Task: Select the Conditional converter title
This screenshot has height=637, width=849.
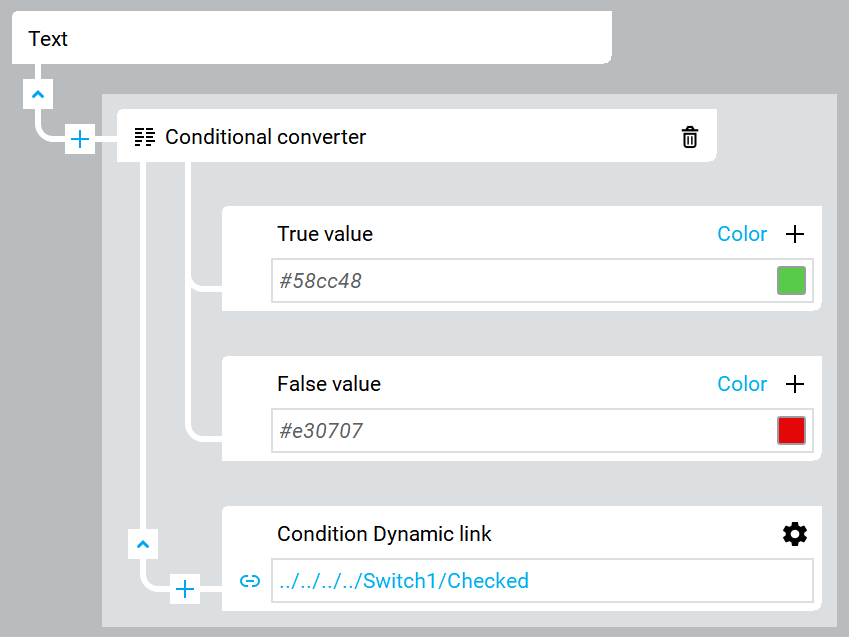Action: (x=265, y=137)
